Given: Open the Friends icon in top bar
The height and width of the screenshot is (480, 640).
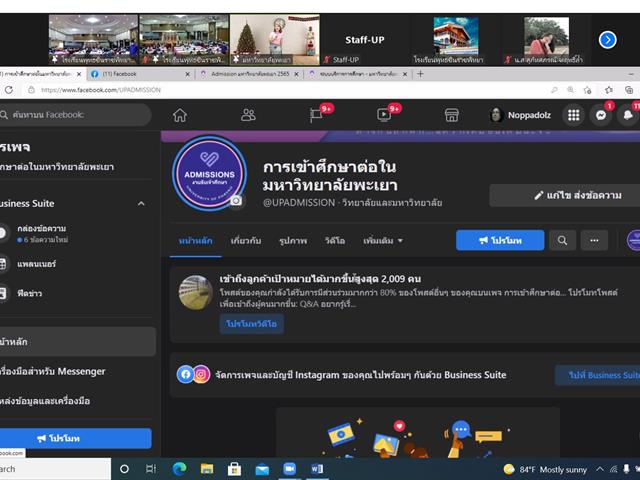Looking at the screenshot, I should [248, 116].
